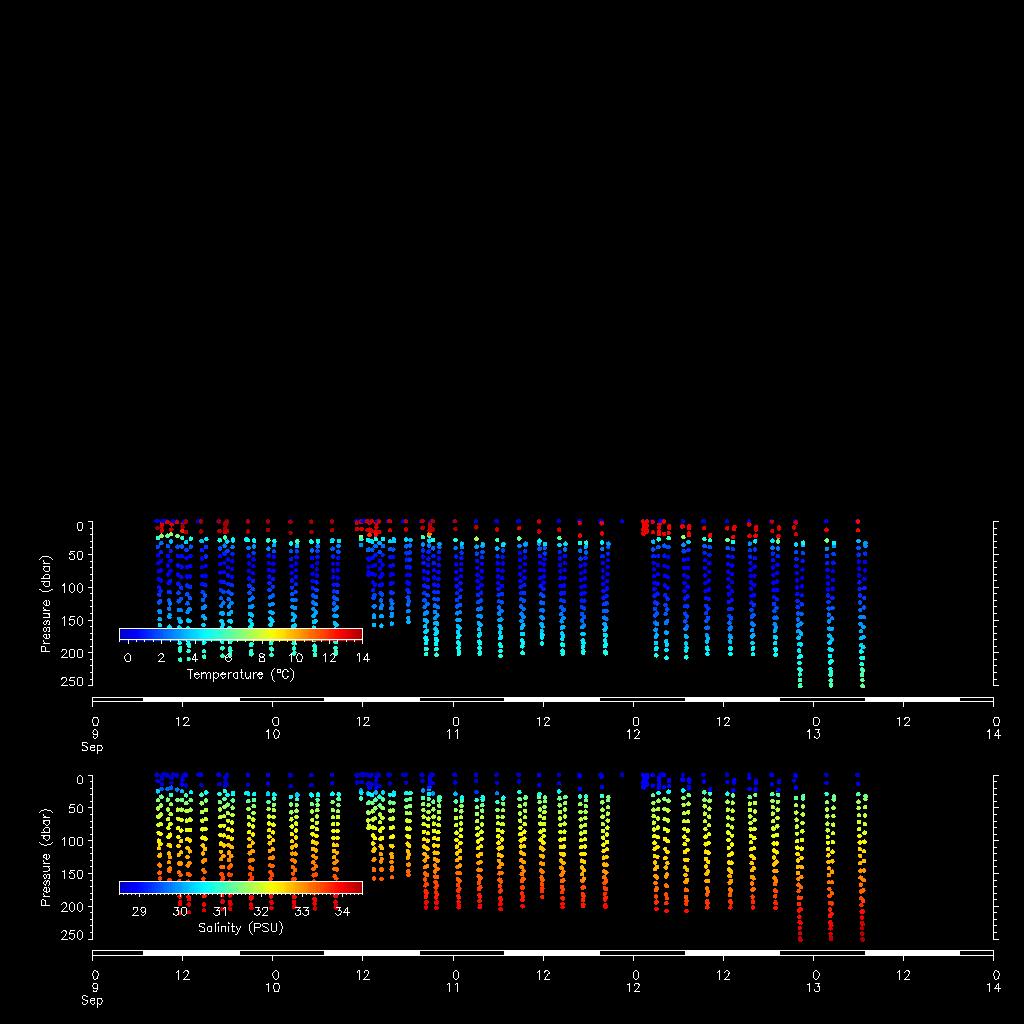Click the day-night bar beneath the temperature plot
This screenshot has height=1024, width=1024.
(543, 699)
